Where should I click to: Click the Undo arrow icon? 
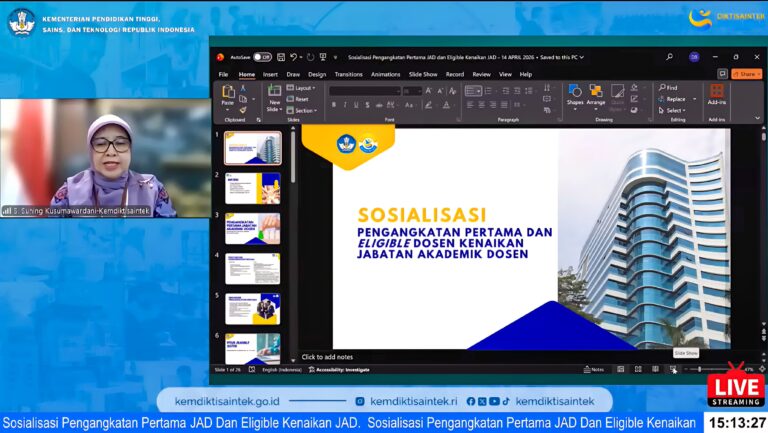click(293, 57)
